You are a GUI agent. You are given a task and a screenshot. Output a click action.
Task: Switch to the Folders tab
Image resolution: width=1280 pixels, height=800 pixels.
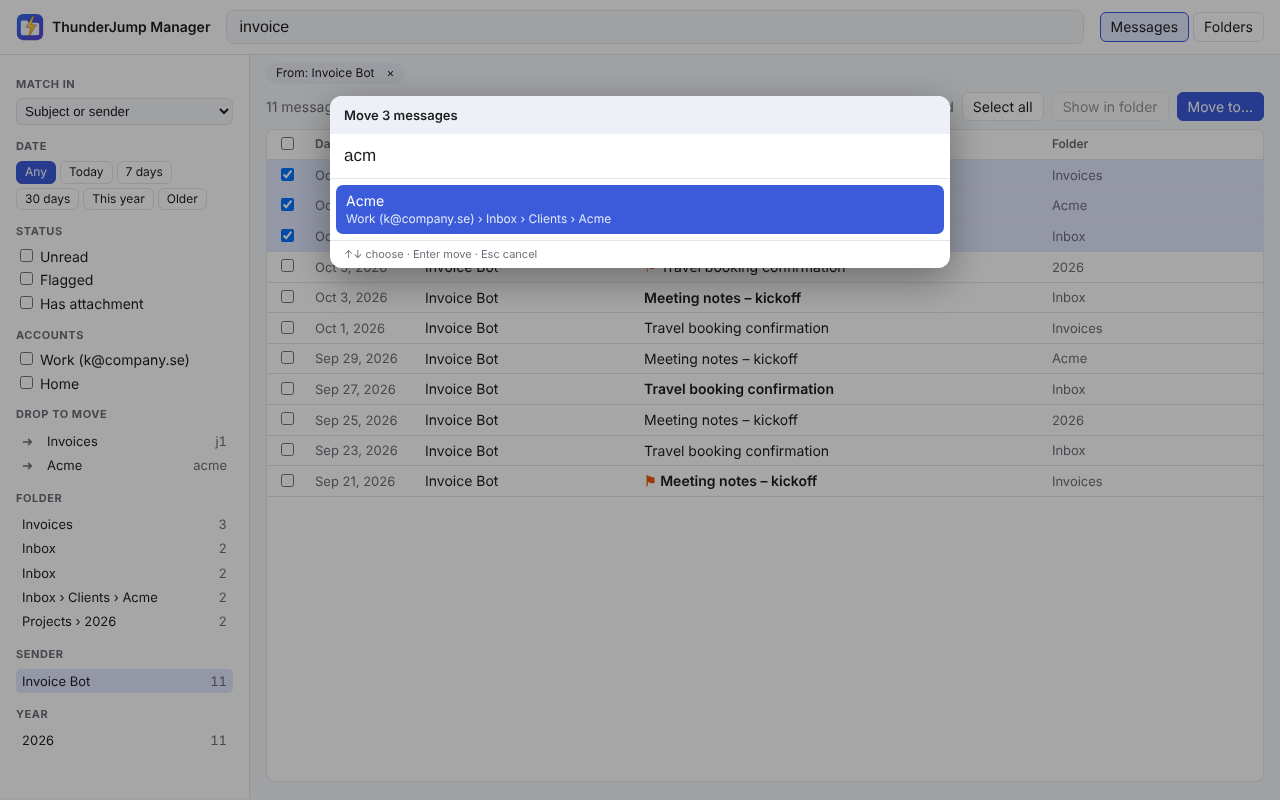click(x=1228, y=27)
